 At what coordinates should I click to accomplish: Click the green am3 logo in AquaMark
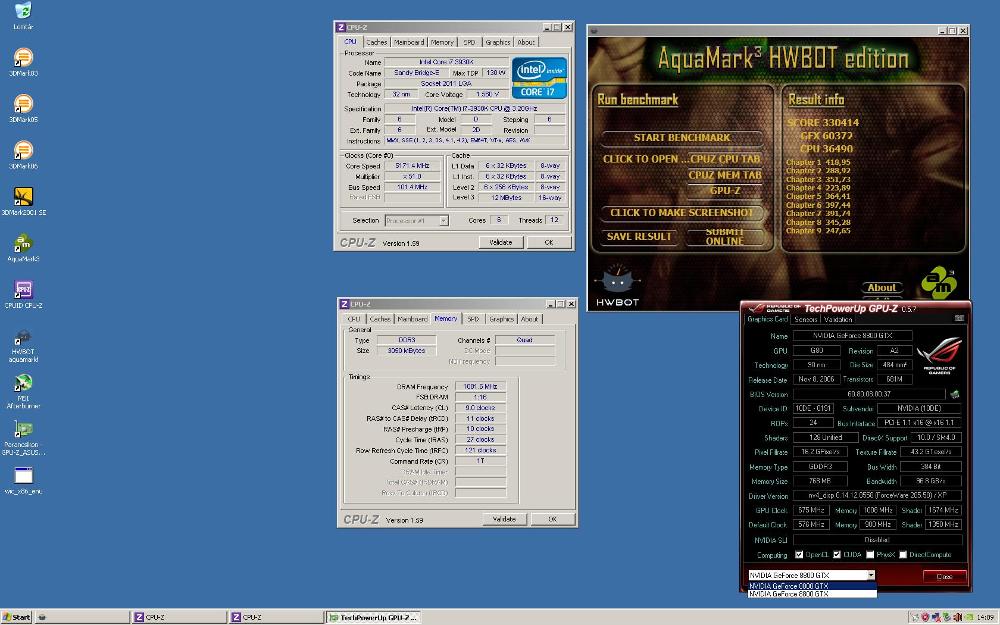click(939, 283)
